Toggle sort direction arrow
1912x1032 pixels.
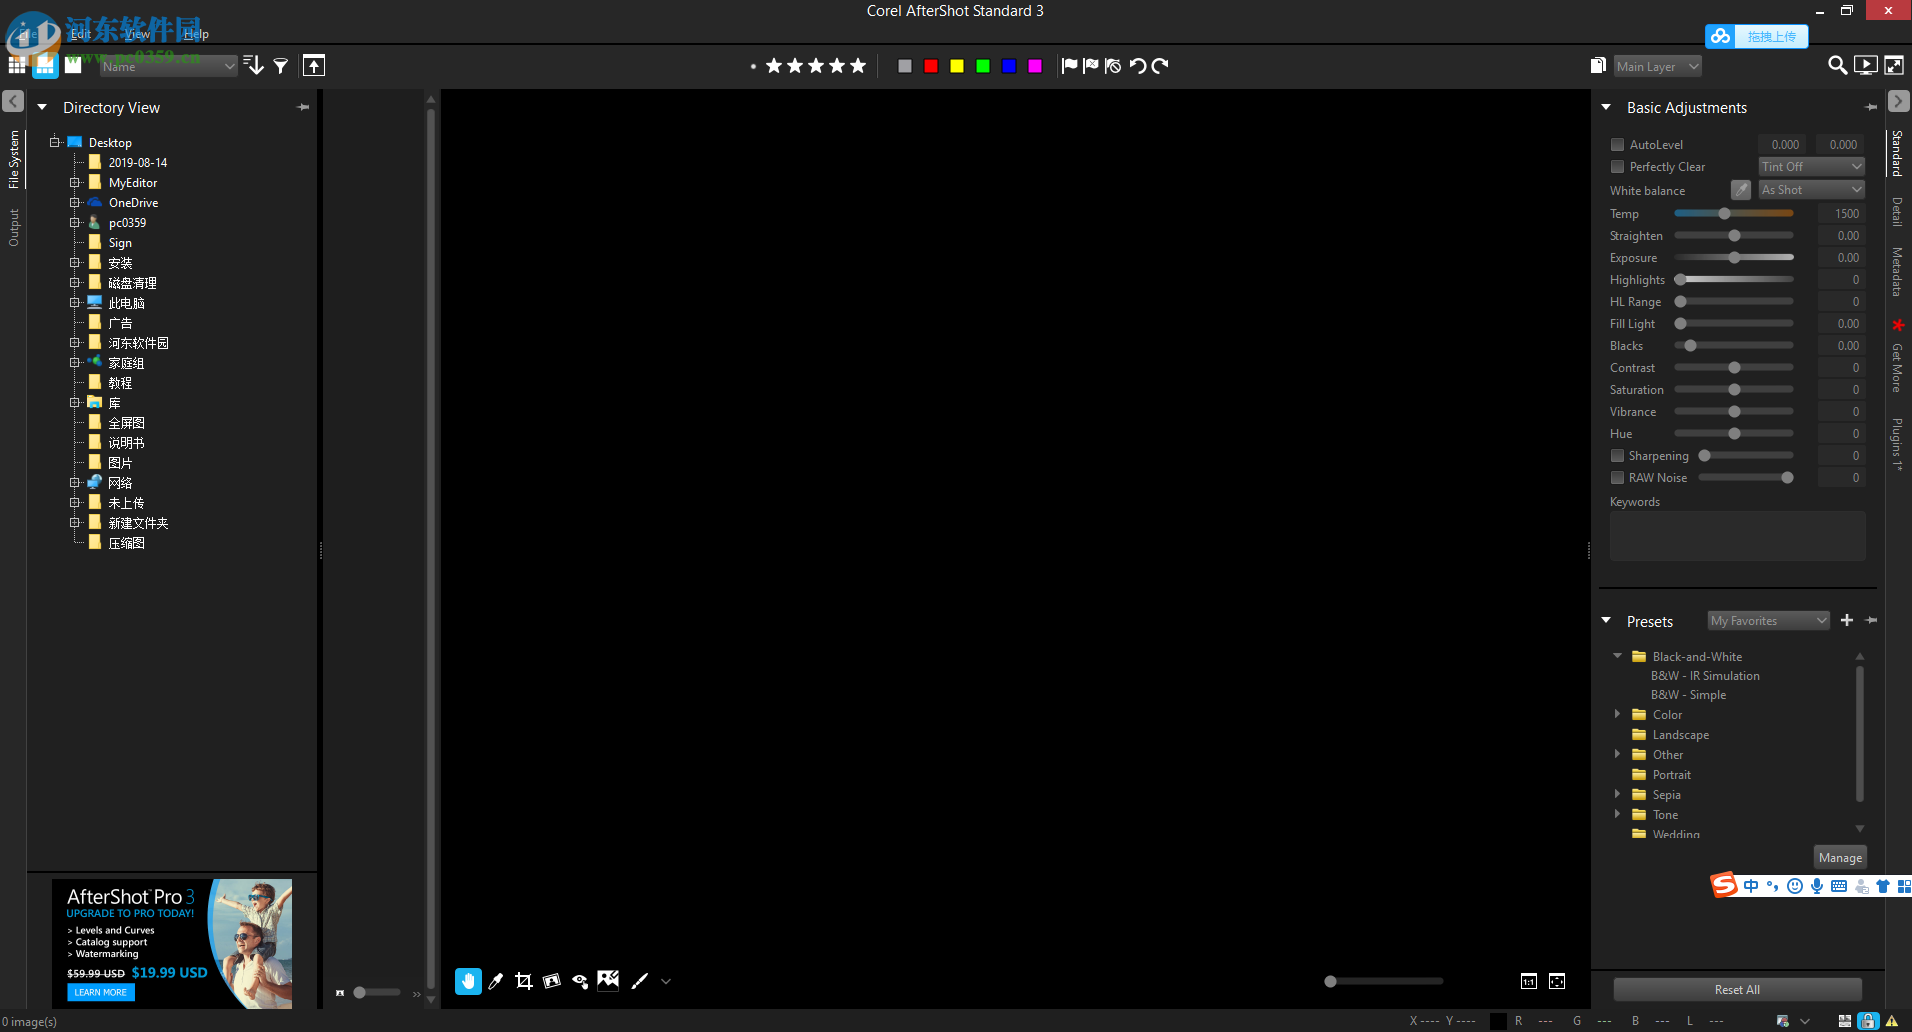(x=254, y=65)
